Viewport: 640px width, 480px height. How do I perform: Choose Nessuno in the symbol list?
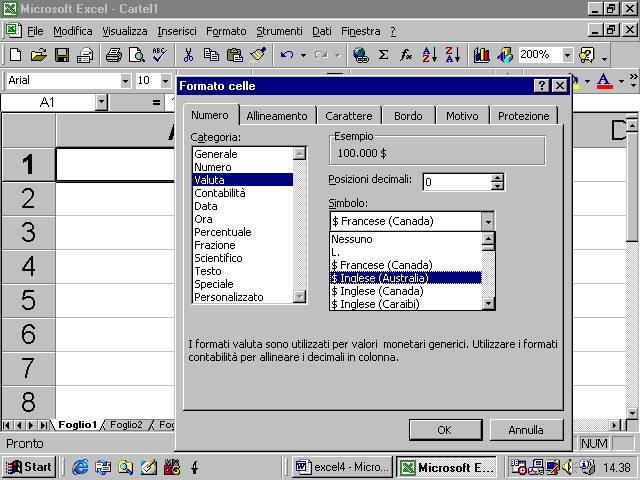(406, 239)
